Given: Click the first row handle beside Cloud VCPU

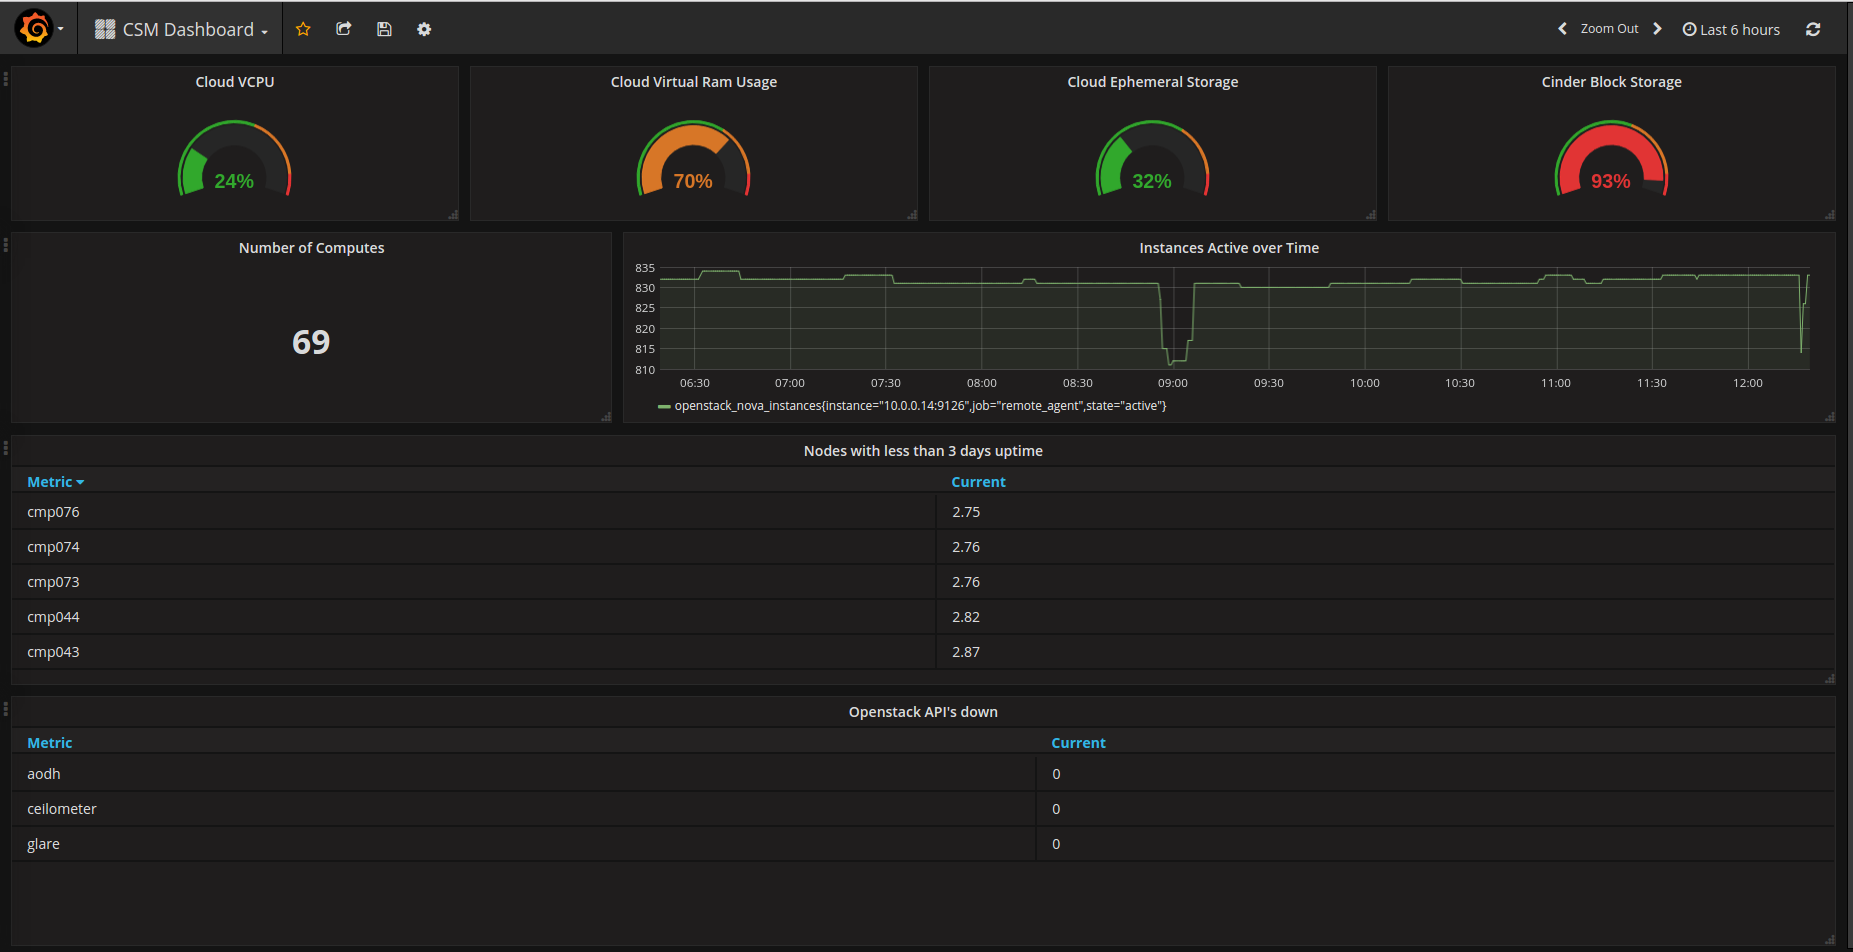Looking at the screenshot, I should tap(5, 78).
